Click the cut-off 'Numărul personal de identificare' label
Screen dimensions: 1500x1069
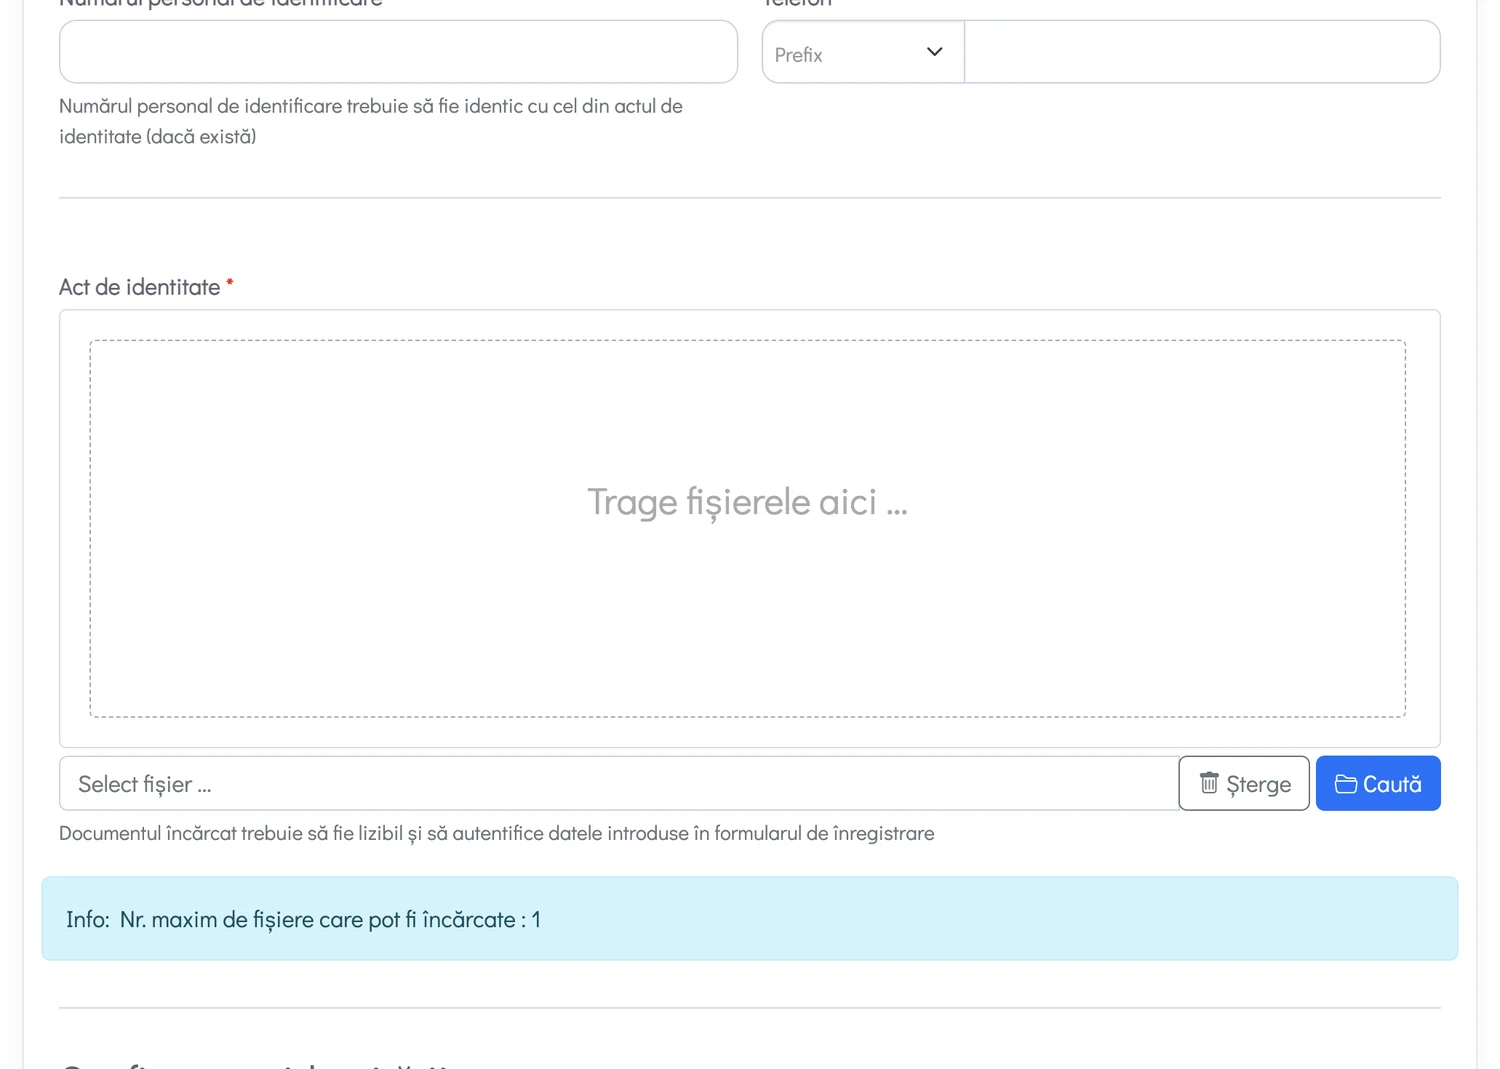click(221, 4)
